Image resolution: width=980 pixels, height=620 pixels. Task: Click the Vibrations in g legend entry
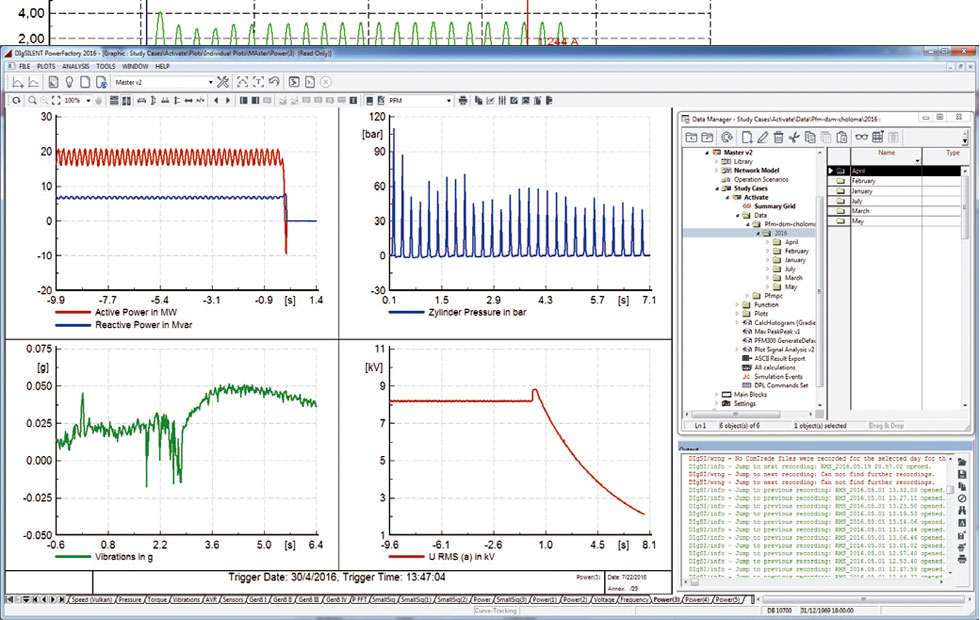[124, 556]
